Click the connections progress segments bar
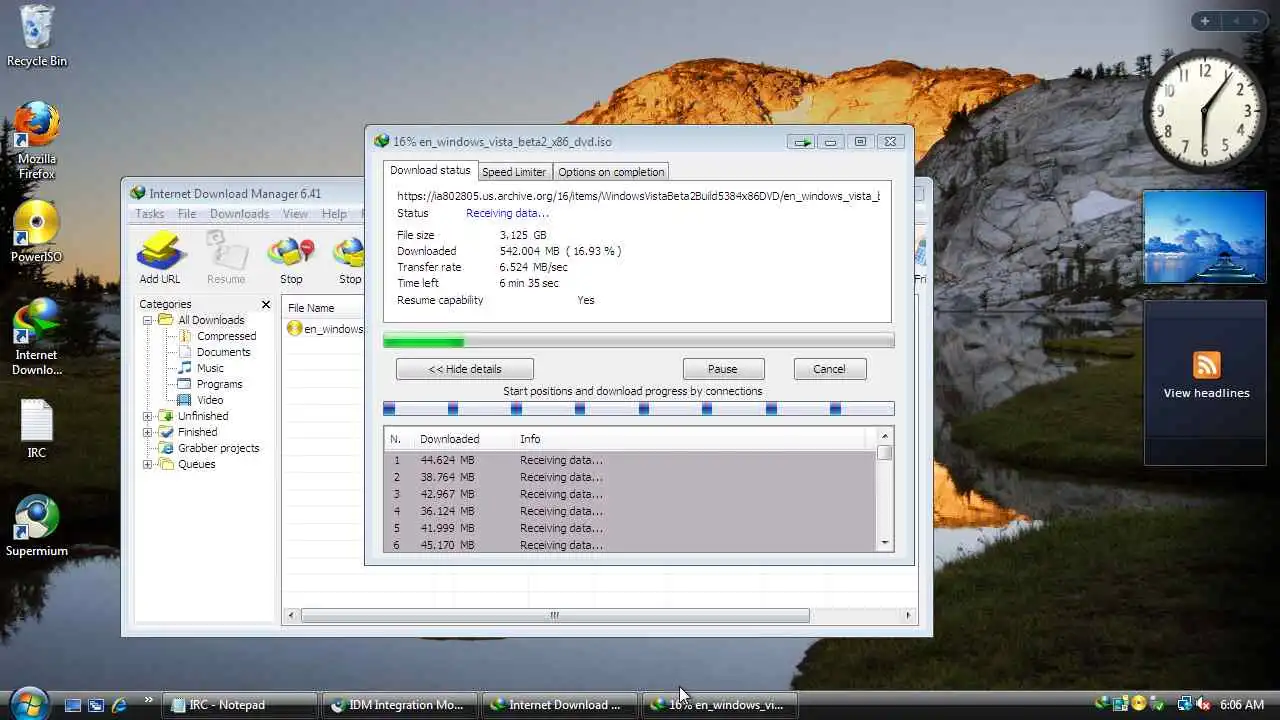Viewport: 1280px width, 720px height. 638,408
